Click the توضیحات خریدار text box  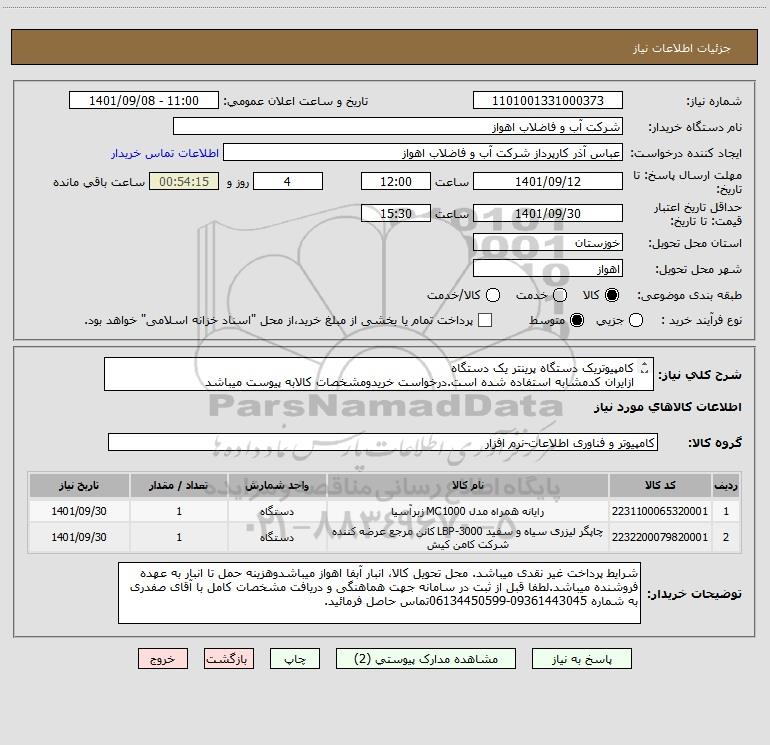pos(379,593)
